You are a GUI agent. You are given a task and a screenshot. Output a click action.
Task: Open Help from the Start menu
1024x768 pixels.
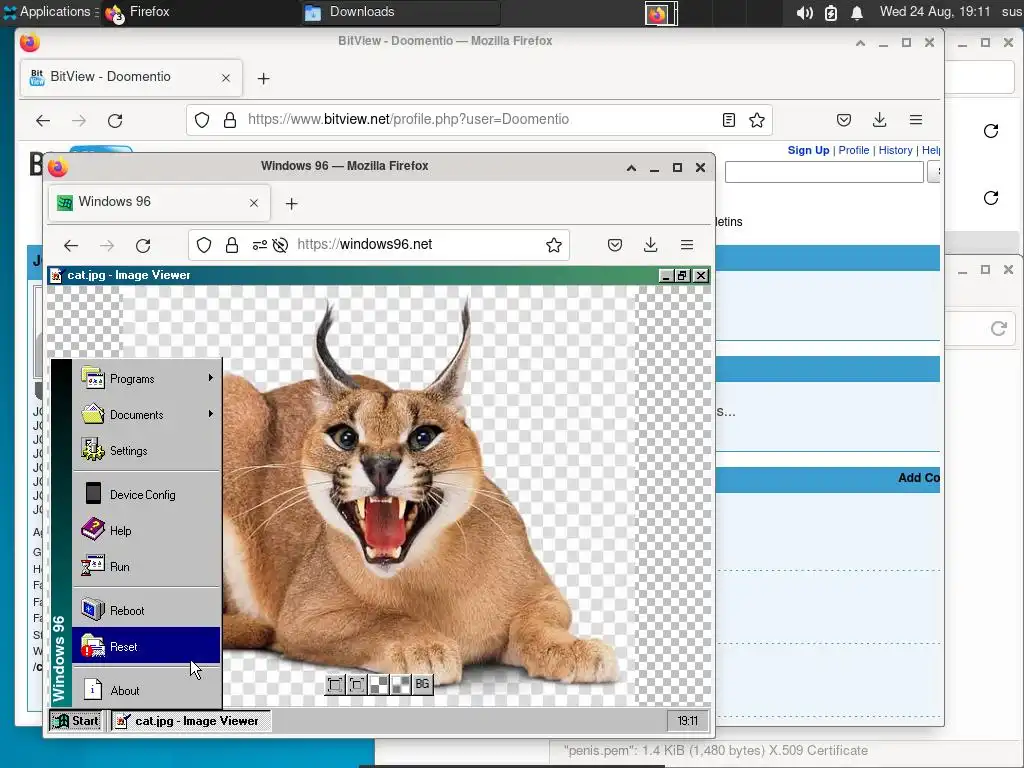click(146, 530)
